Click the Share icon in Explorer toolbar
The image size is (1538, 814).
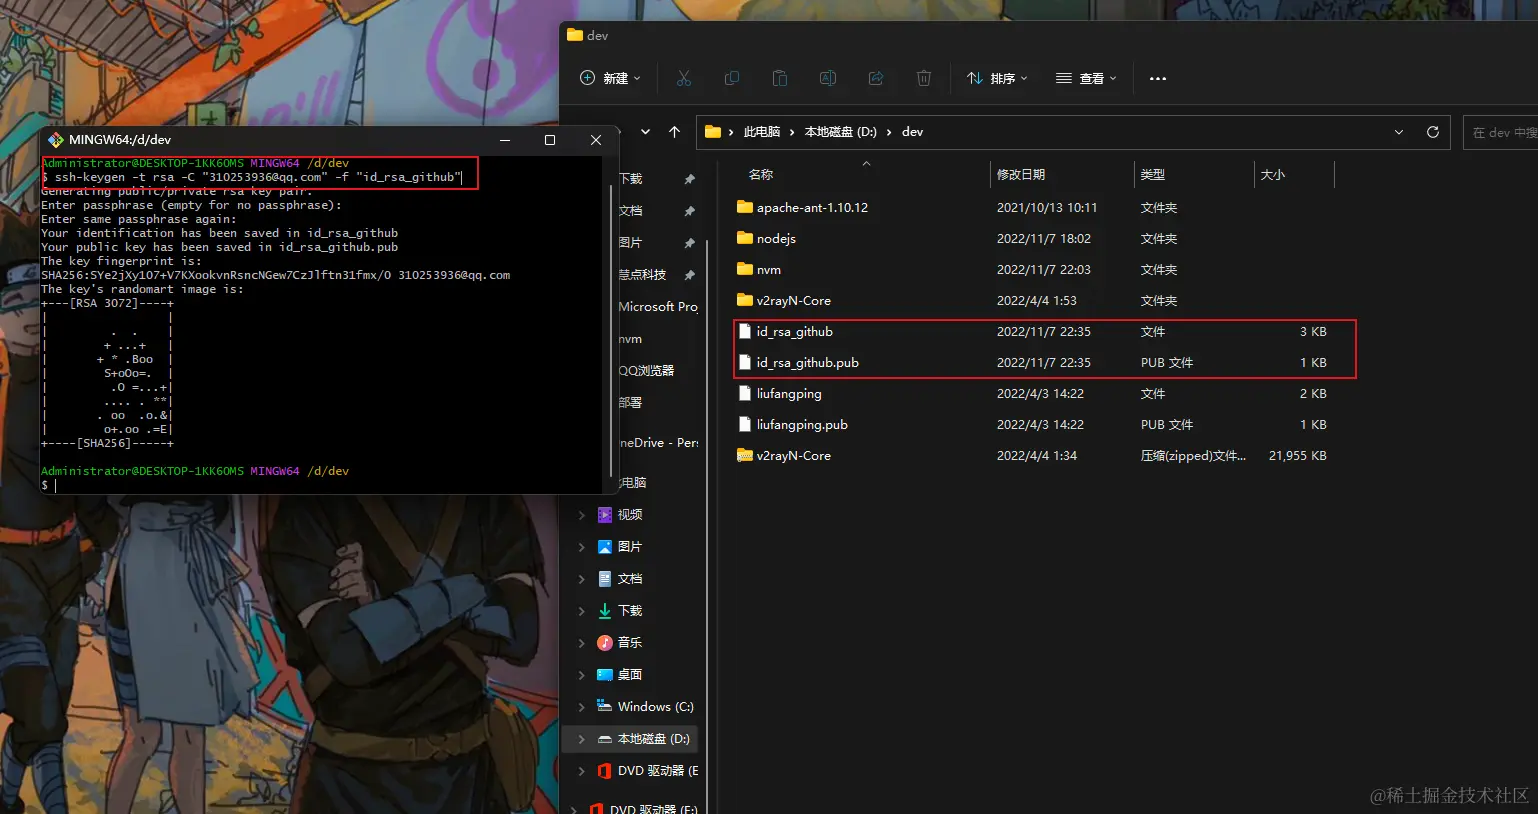pyautogui.click(x=876, y=78)
